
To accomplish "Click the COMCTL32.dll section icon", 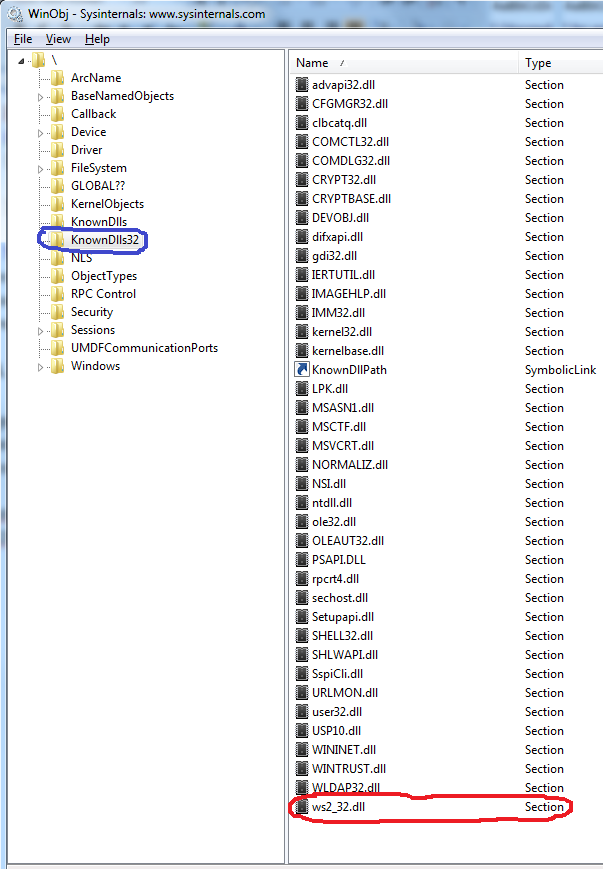I will (302, 141).
